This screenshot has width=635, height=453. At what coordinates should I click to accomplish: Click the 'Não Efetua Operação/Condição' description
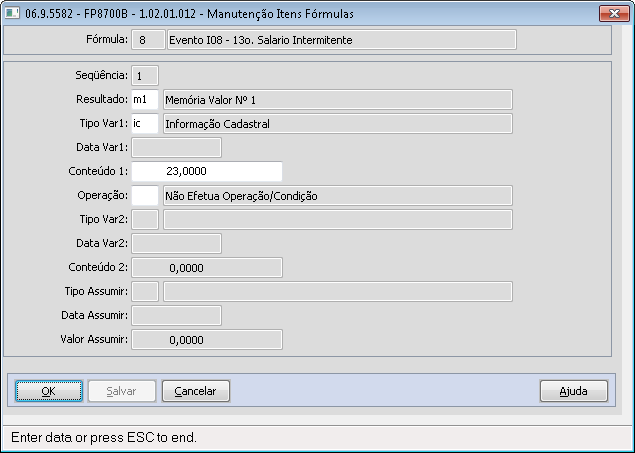[338, 196]
